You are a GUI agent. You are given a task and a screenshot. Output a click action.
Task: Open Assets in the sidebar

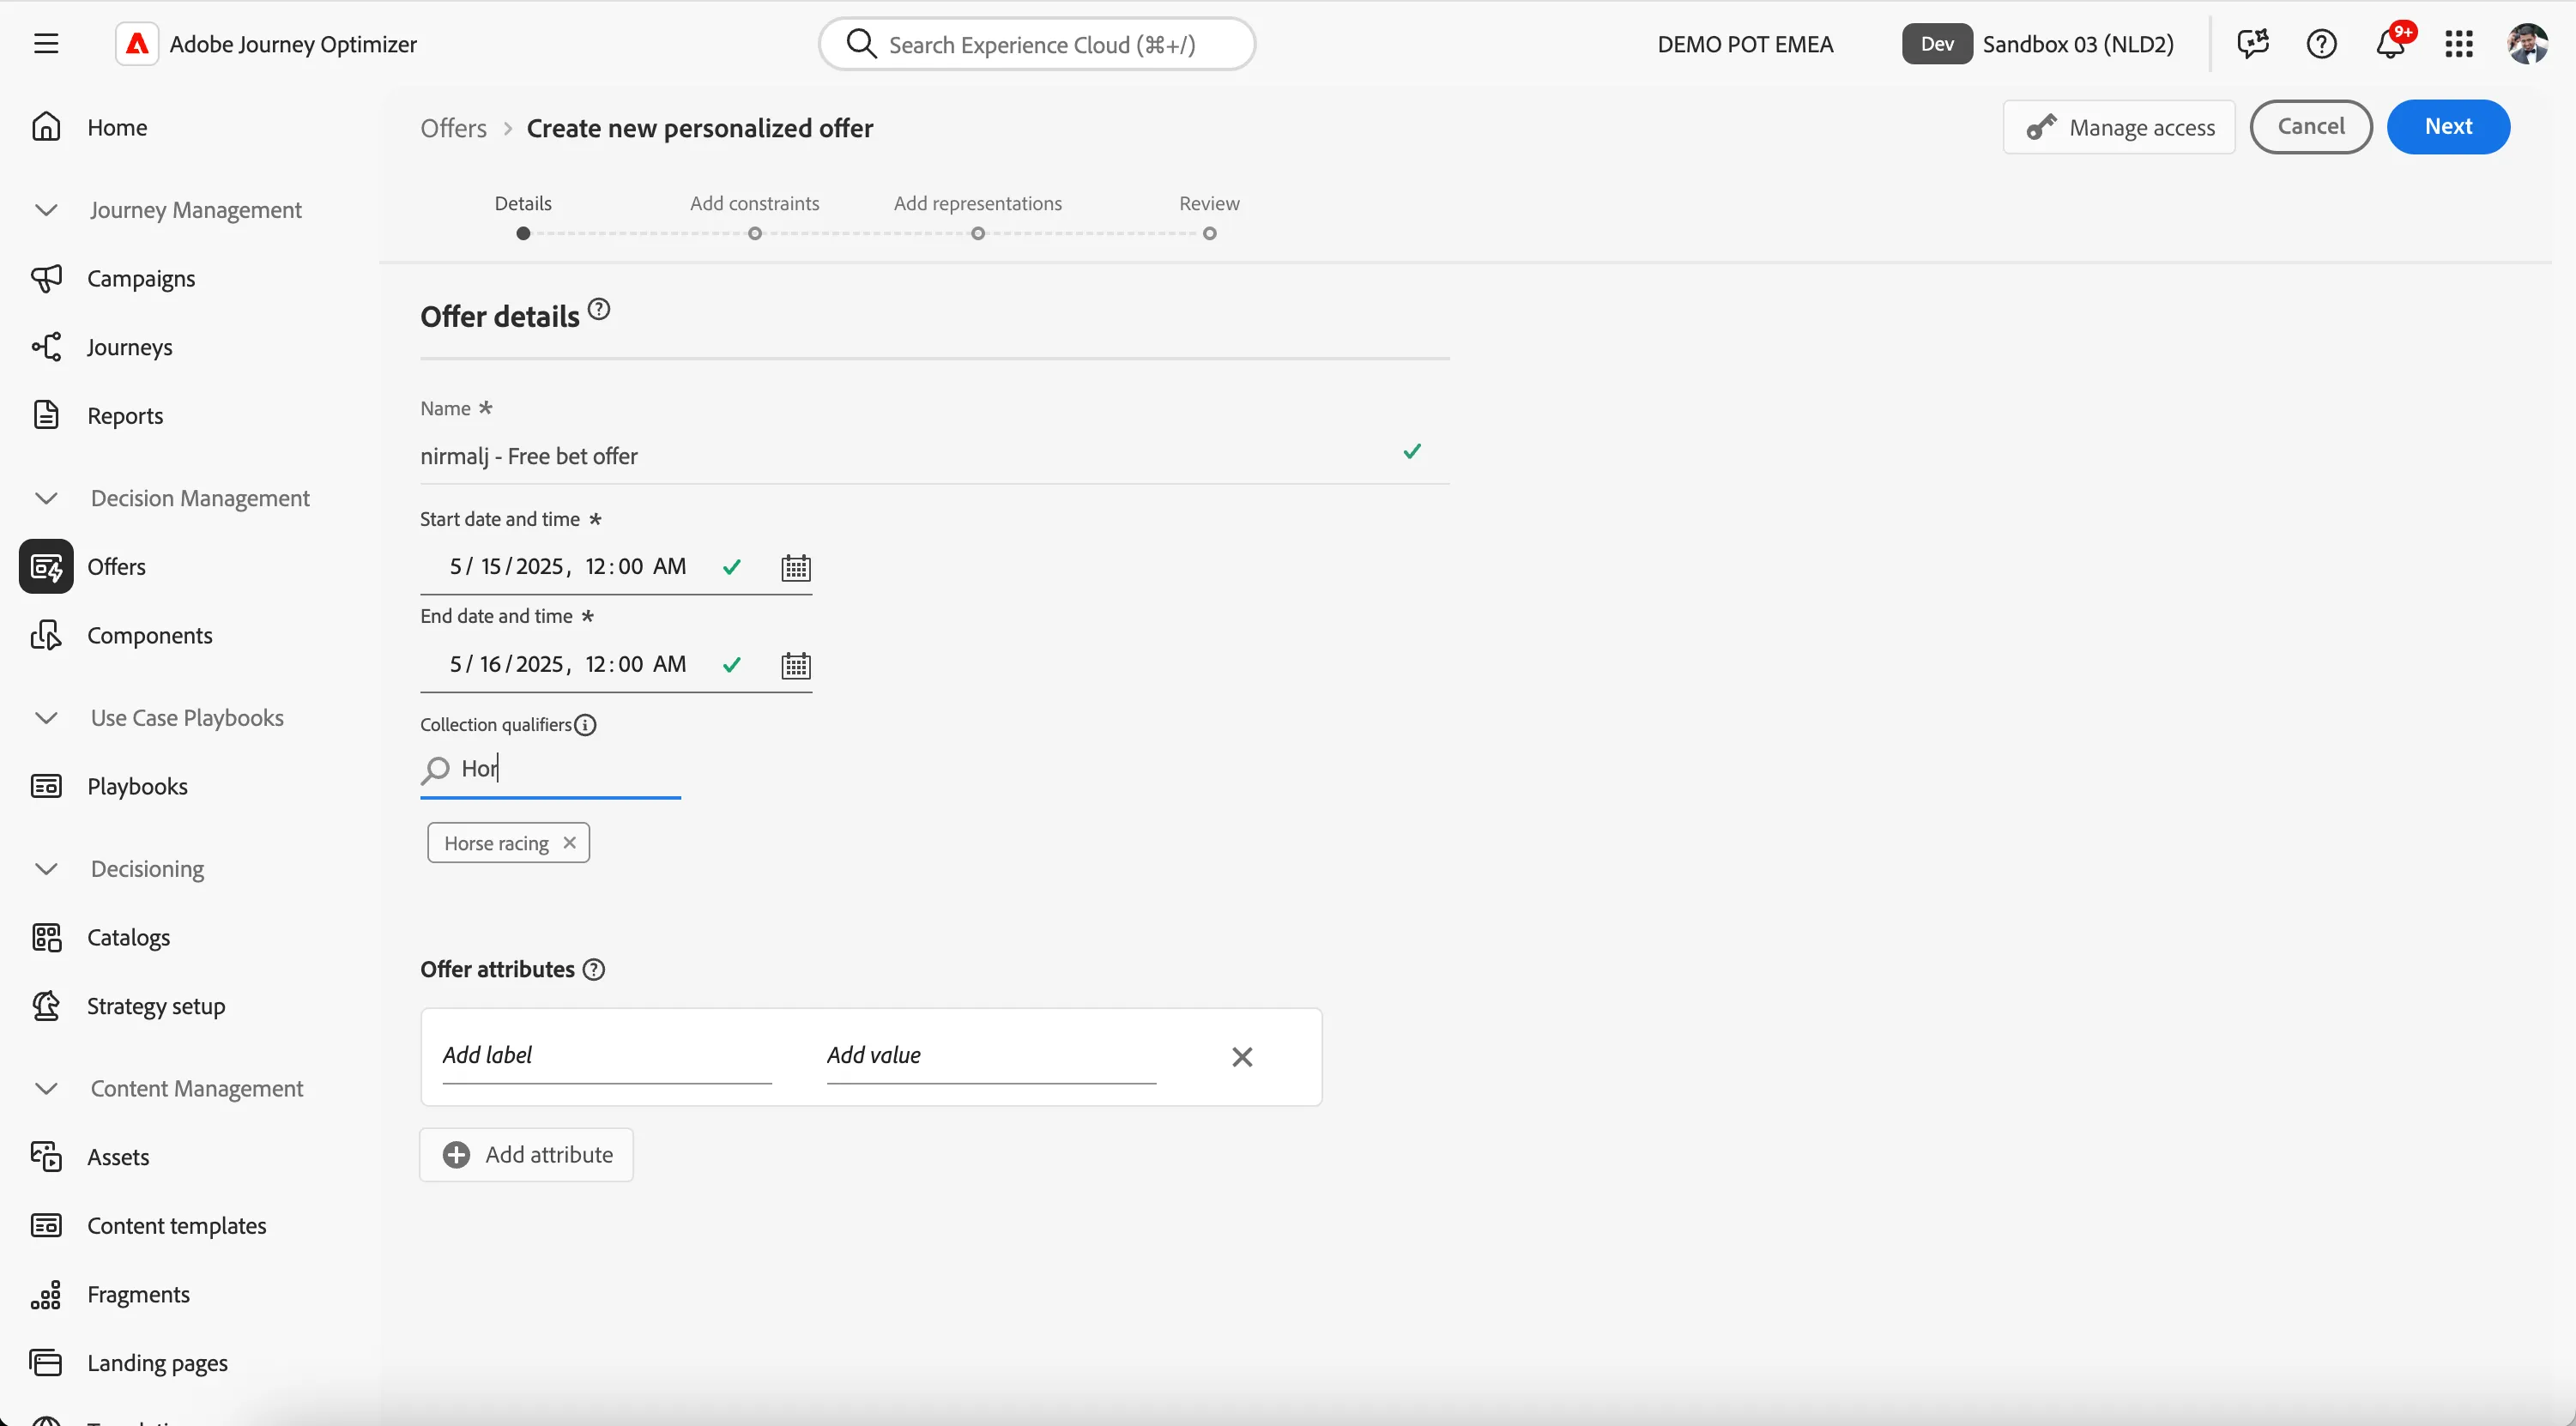pos(118,1157)
